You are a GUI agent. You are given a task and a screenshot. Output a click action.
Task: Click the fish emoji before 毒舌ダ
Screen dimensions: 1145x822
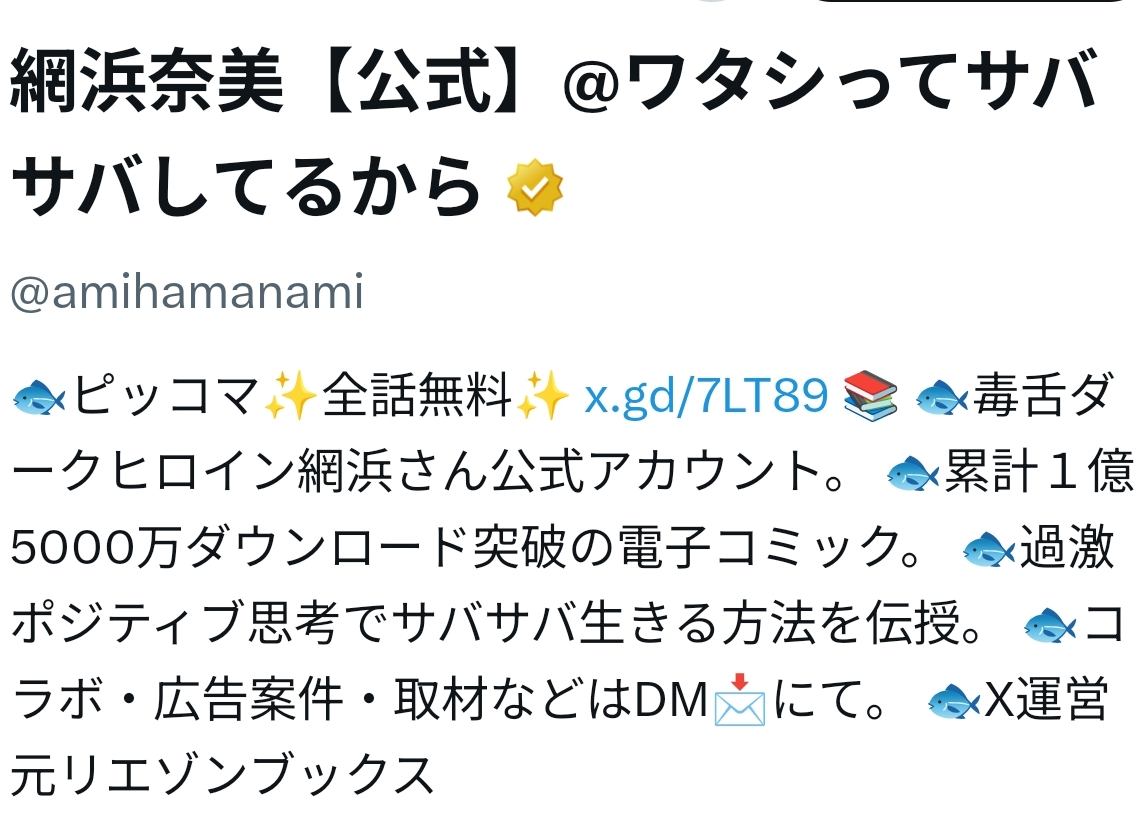pyautogui.click(x=941, y=397)
